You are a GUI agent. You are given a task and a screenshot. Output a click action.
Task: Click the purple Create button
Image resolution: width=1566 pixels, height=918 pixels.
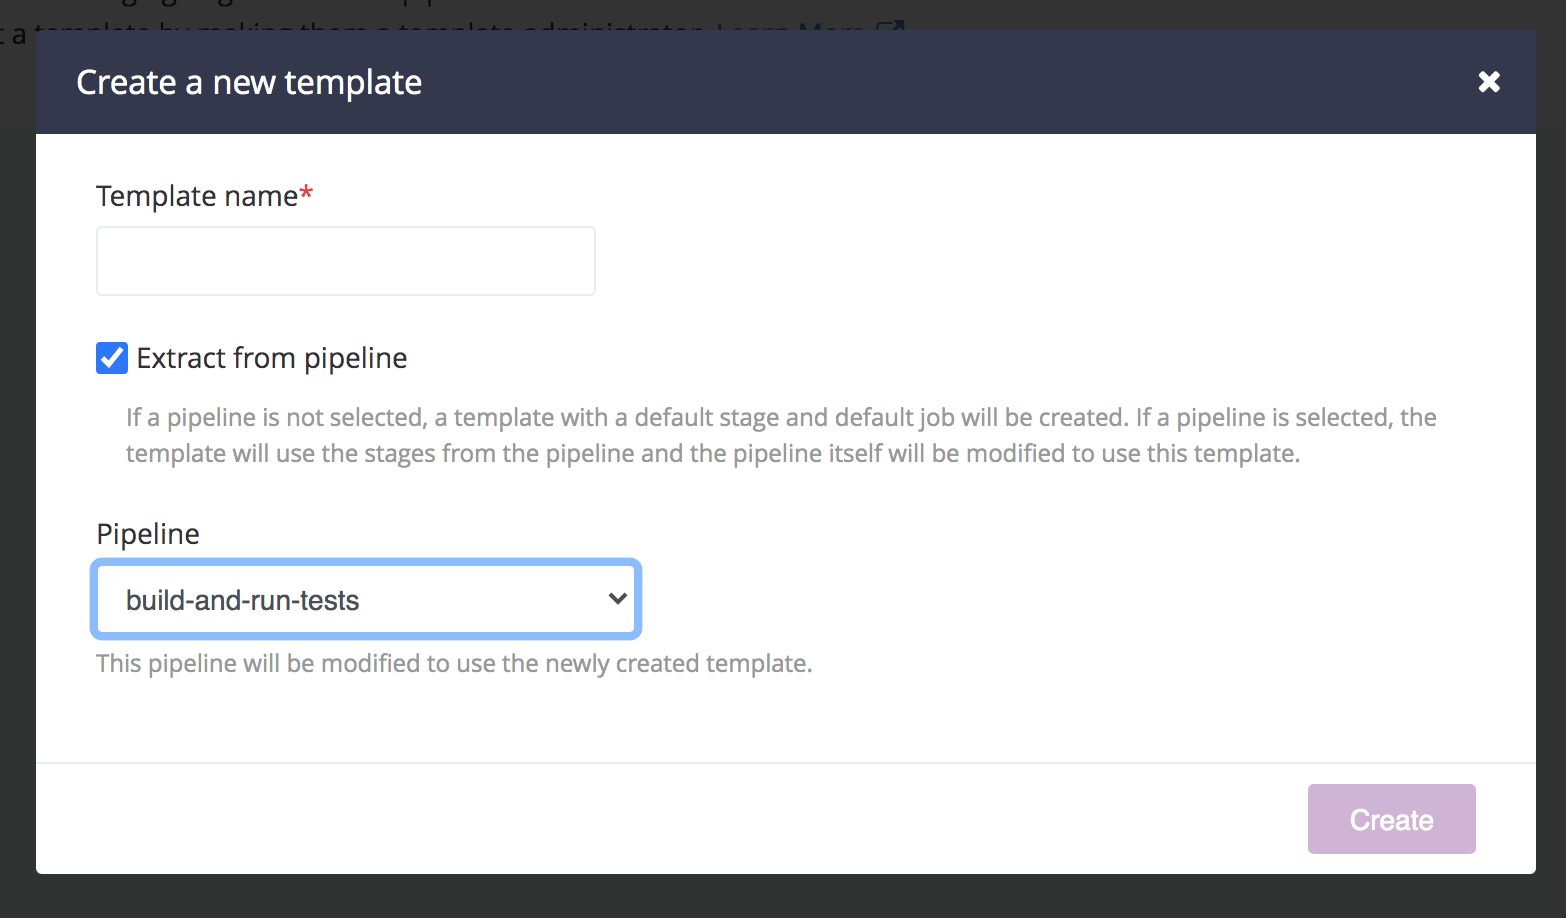[x=1391, y=819]
